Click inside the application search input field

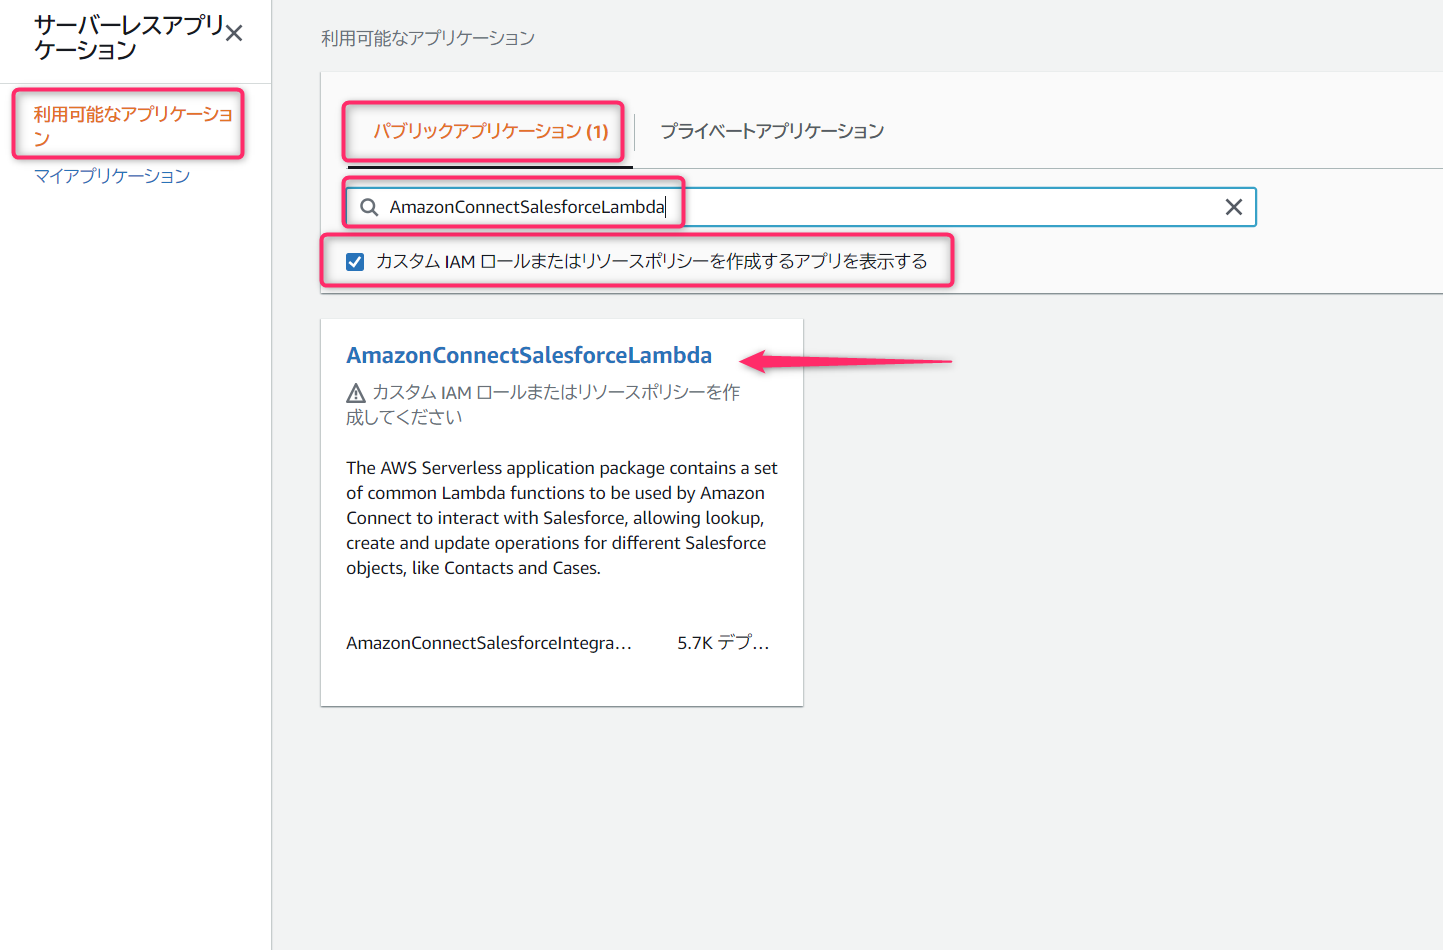pos(800,207)
